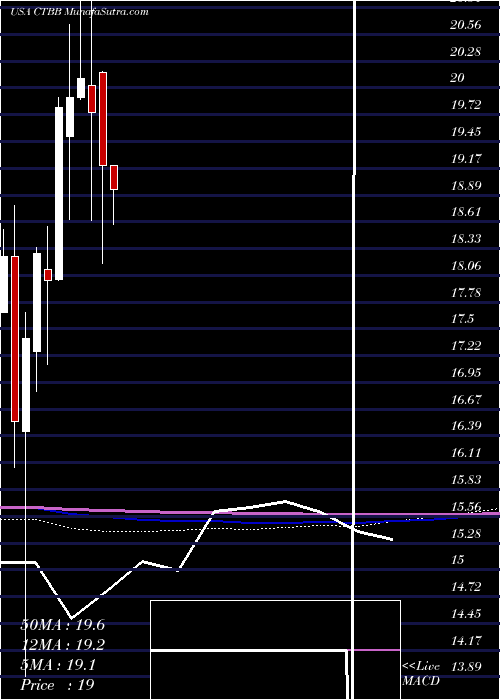500x700 pixels.
Task: Click the 18.61 price axis label
Action: (466, 212)
